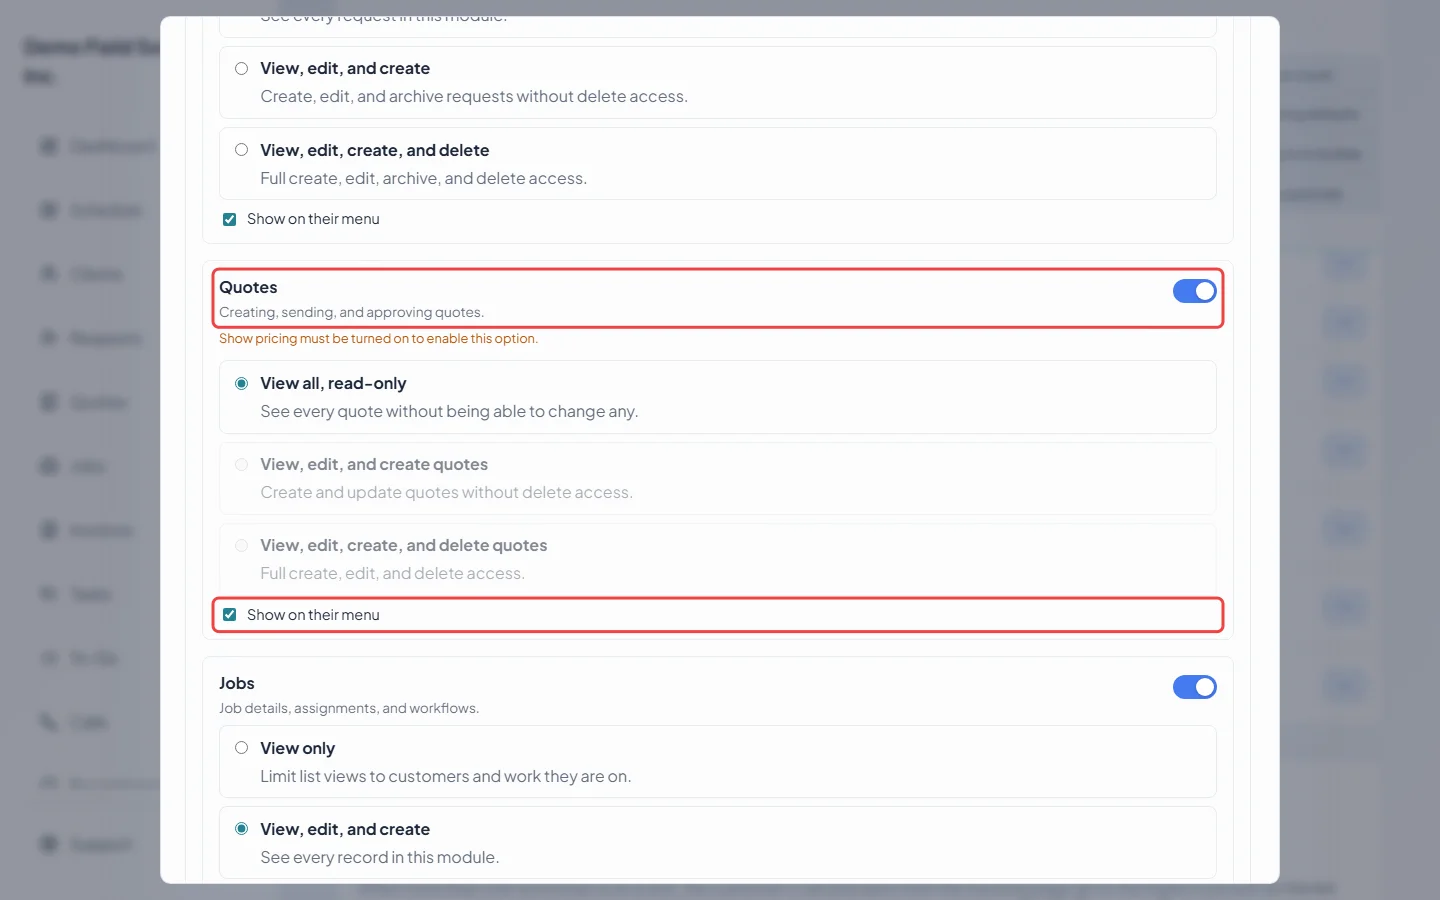Choose Quotes 'View all, read-only' radio
The image size is (1440, 900).
[x=241, y=384]
